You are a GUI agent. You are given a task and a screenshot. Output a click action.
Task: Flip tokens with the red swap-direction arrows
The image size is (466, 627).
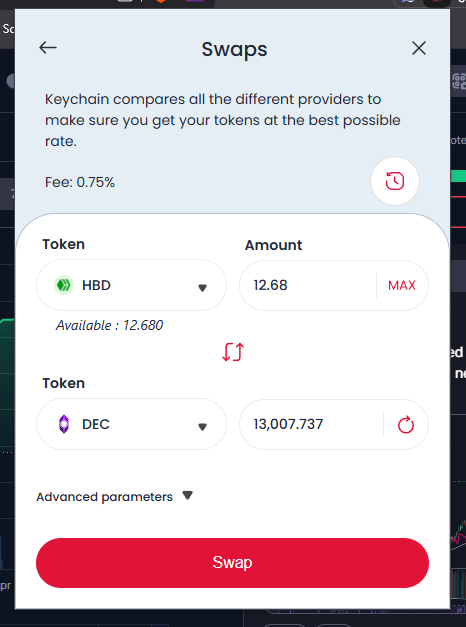(x=233, y=352)
